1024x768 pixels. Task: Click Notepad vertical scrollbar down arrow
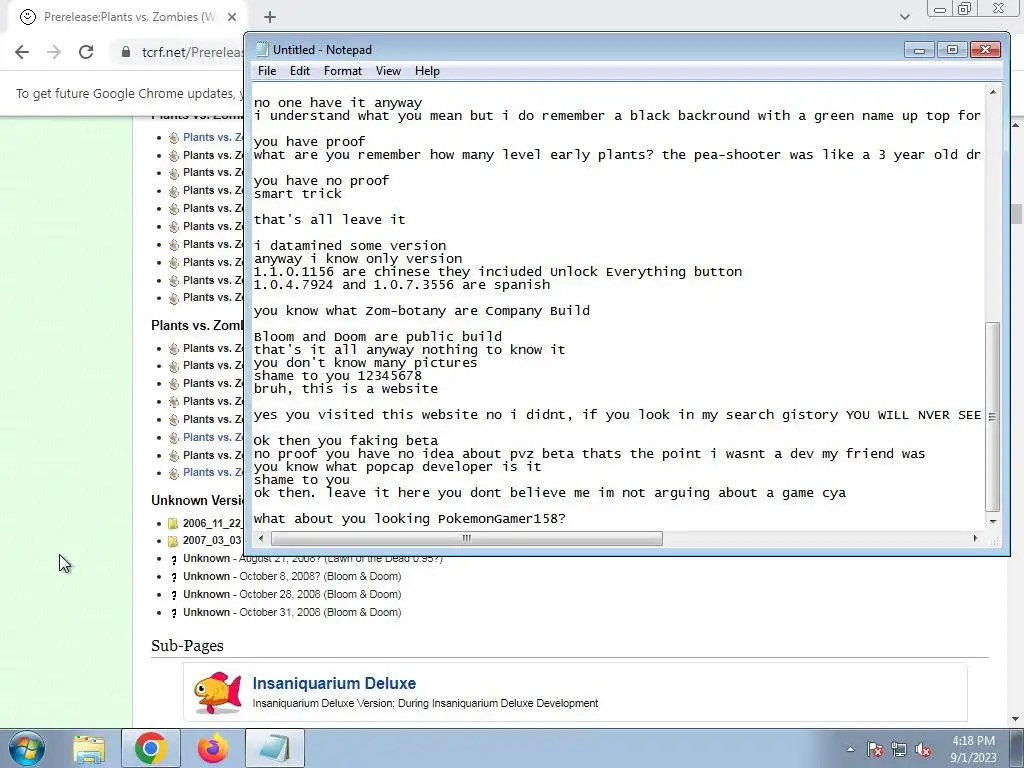click(x=993, y=521)
